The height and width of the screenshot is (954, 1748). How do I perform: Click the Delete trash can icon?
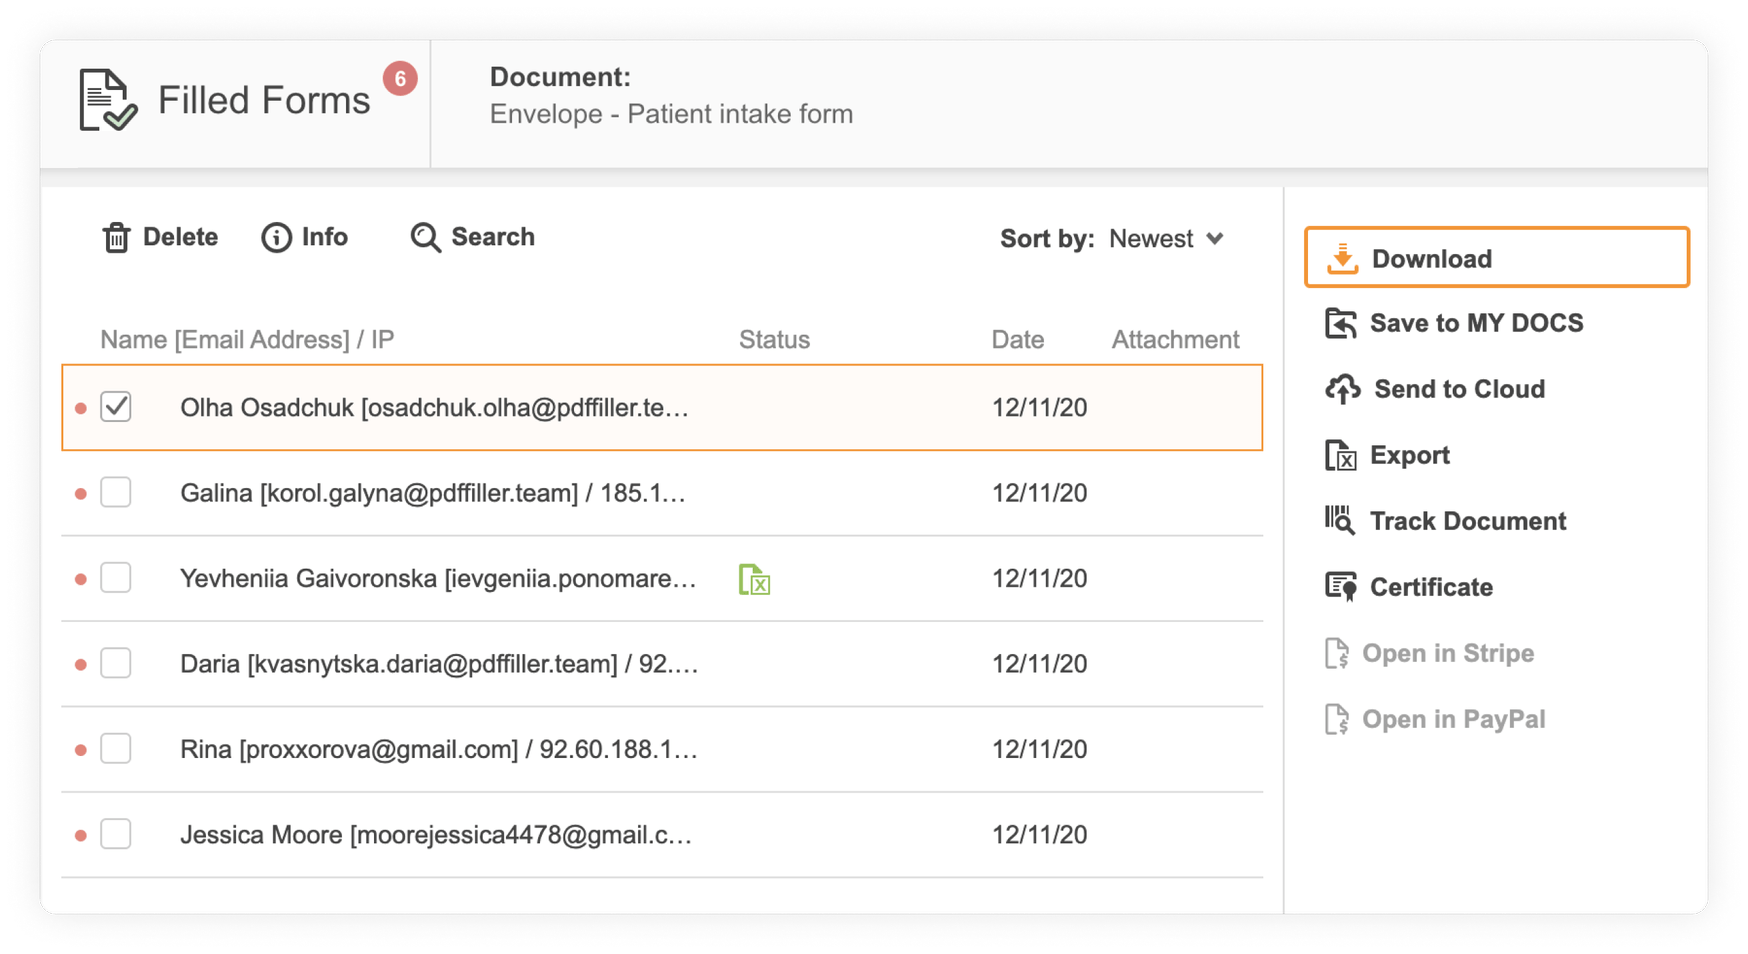pyautogui.click(x=117, y=238)
